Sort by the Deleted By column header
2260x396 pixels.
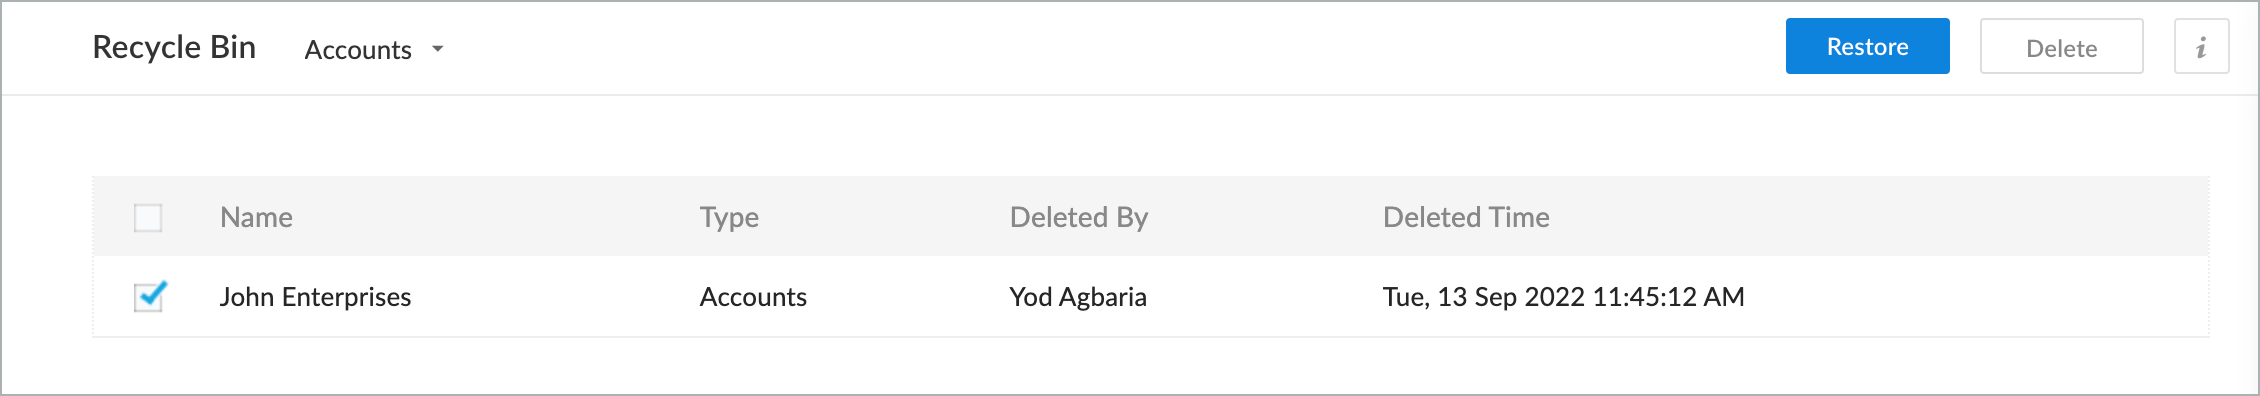pyautogui.click(x=1079, y=218)
